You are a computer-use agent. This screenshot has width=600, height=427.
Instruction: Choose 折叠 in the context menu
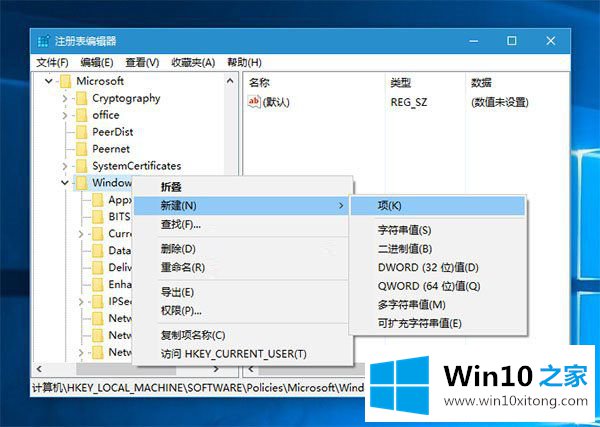click(x=243, y=187)
